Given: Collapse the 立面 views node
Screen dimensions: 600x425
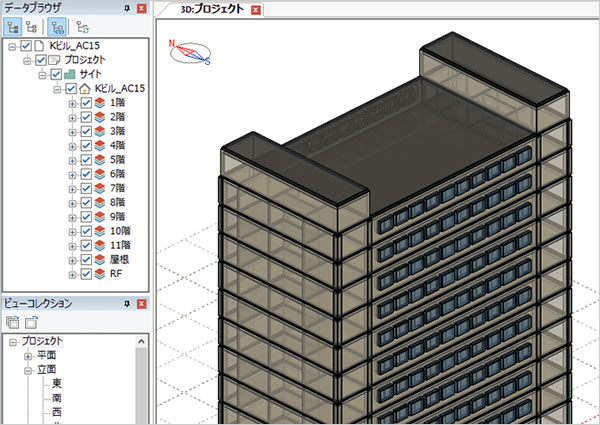Looking at the screenshot, I should click(28, 370).
